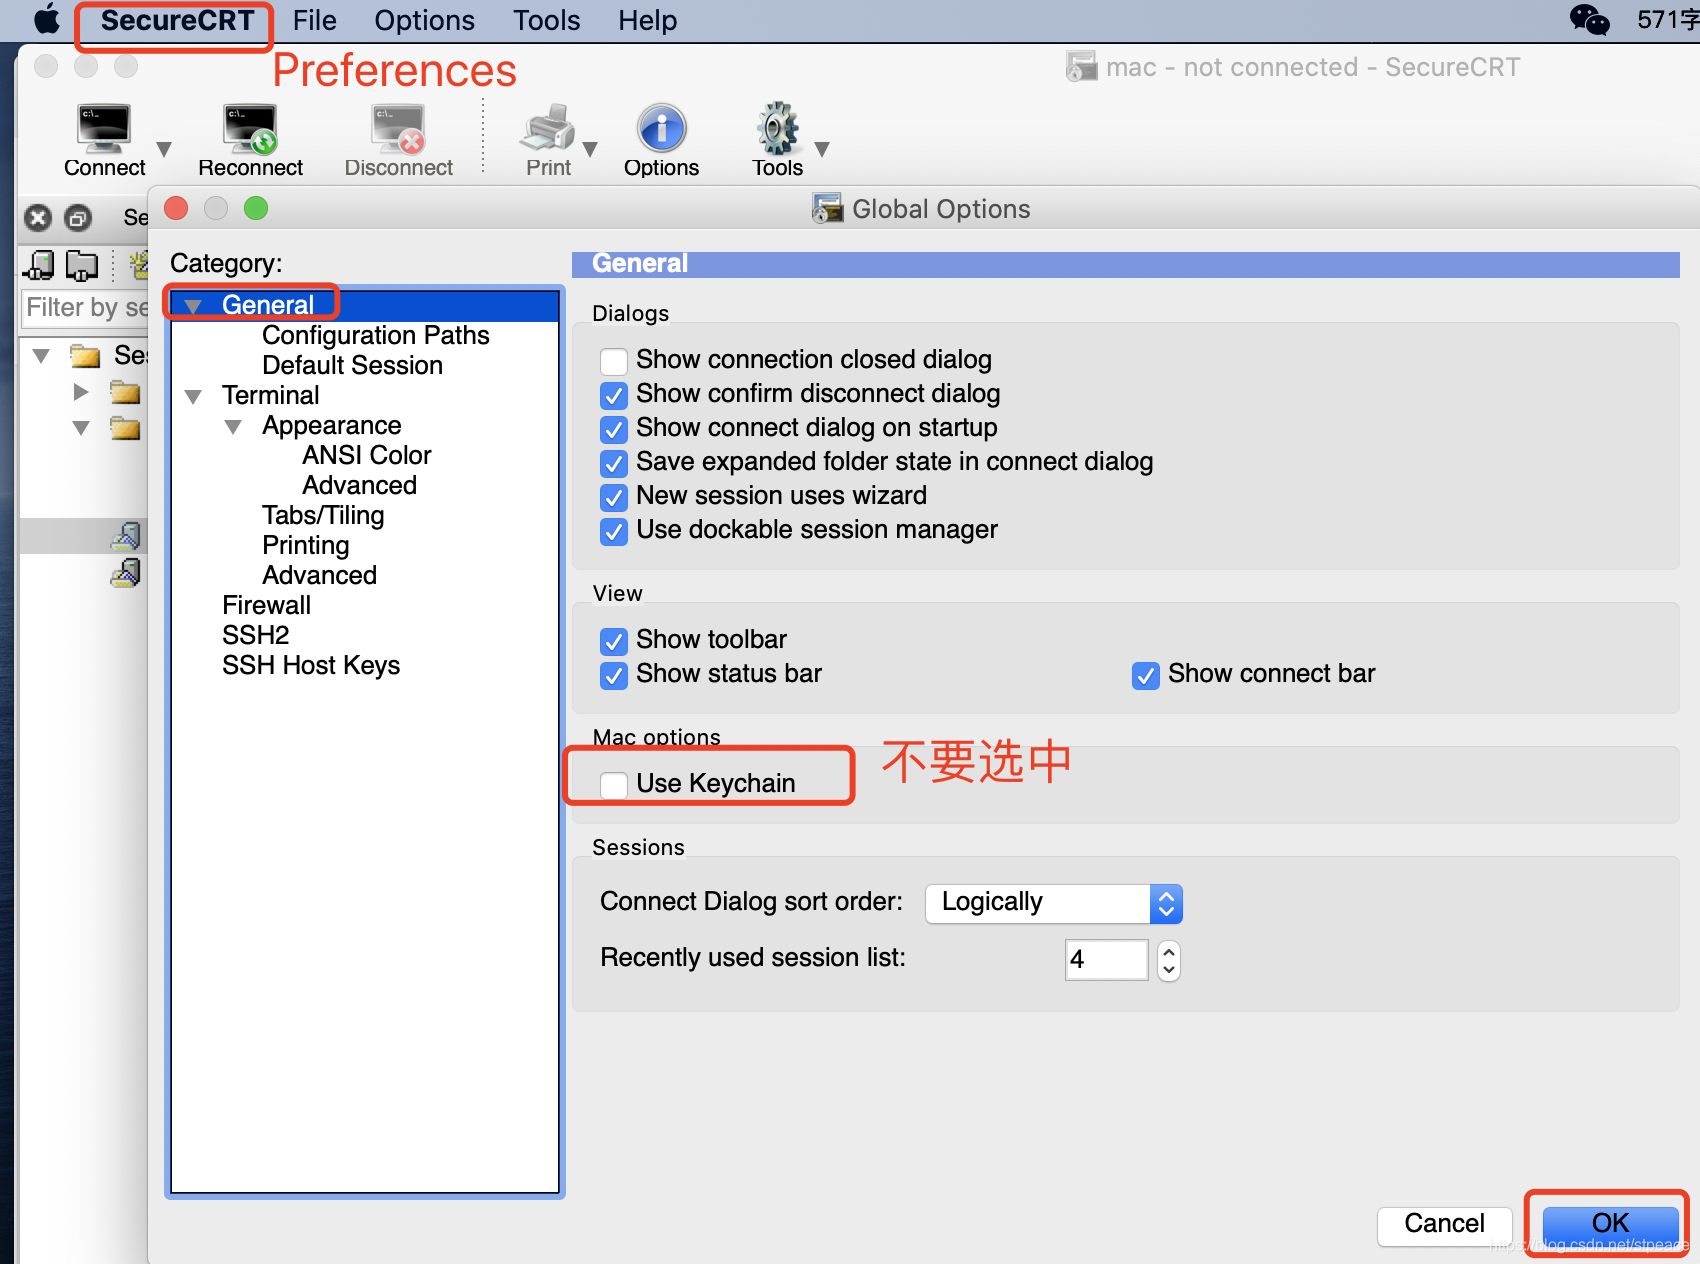Click the Cancel button
Viewport: 1700px width, 1264px height.
[x=1444, y=1224]
